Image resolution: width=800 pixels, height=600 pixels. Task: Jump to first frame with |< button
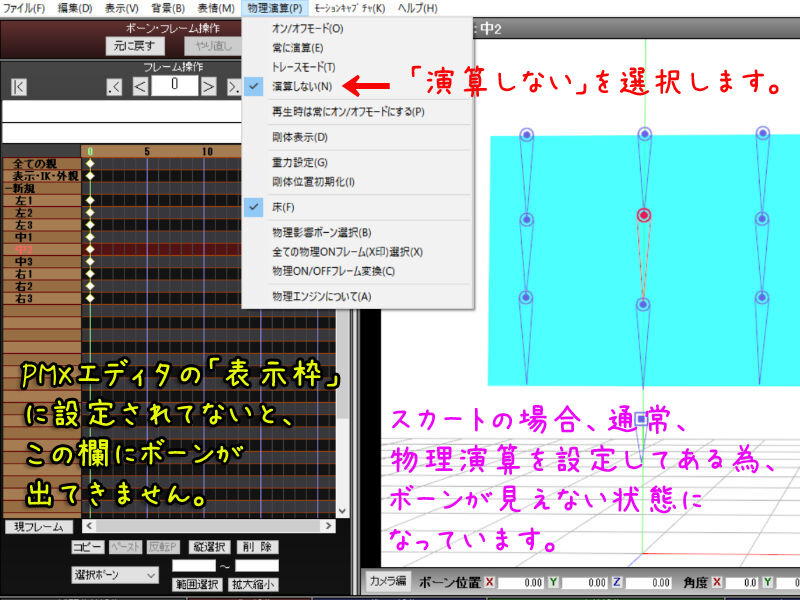tap(16, 84)
